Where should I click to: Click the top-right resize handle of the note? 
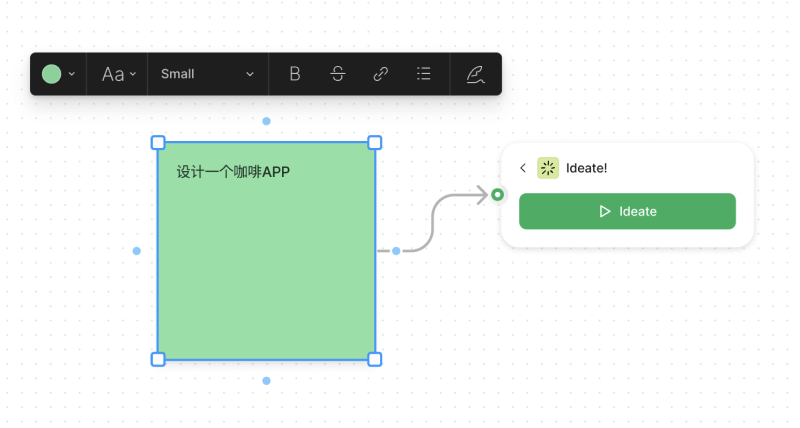click(x=375, y=143)
